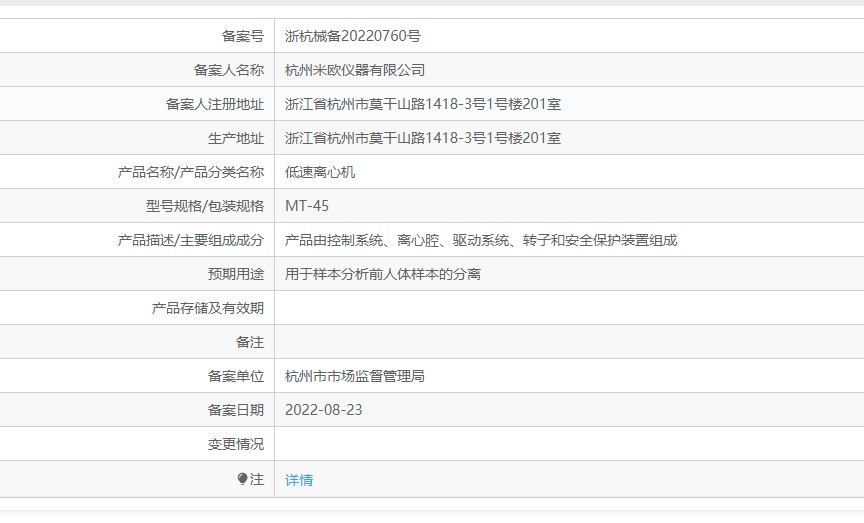Click the product description starting 产品由控制系统

(x=481, y=240)
